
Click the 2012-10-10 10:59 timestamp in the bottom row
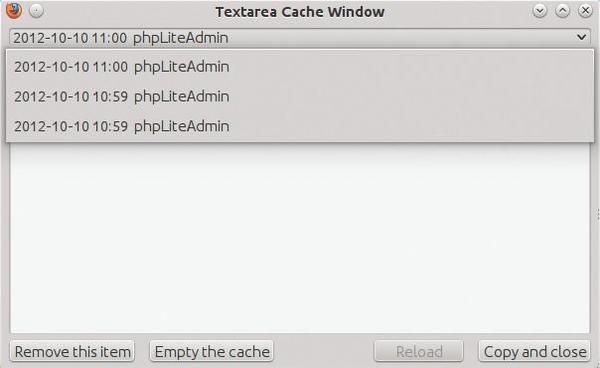pos(71,126)
